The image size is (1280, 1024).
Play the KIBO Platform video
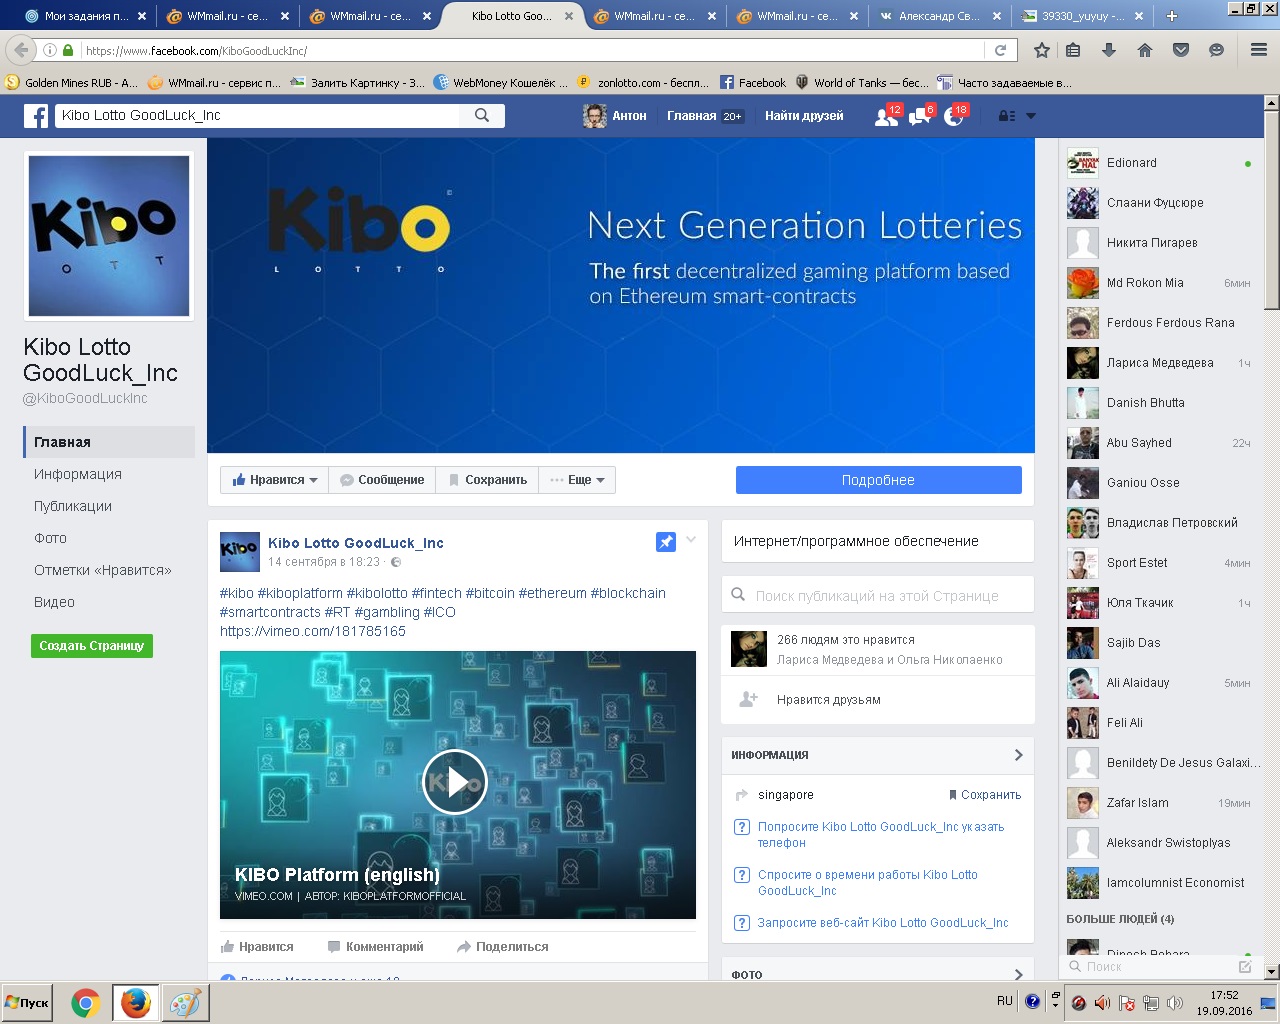[455, 782]
